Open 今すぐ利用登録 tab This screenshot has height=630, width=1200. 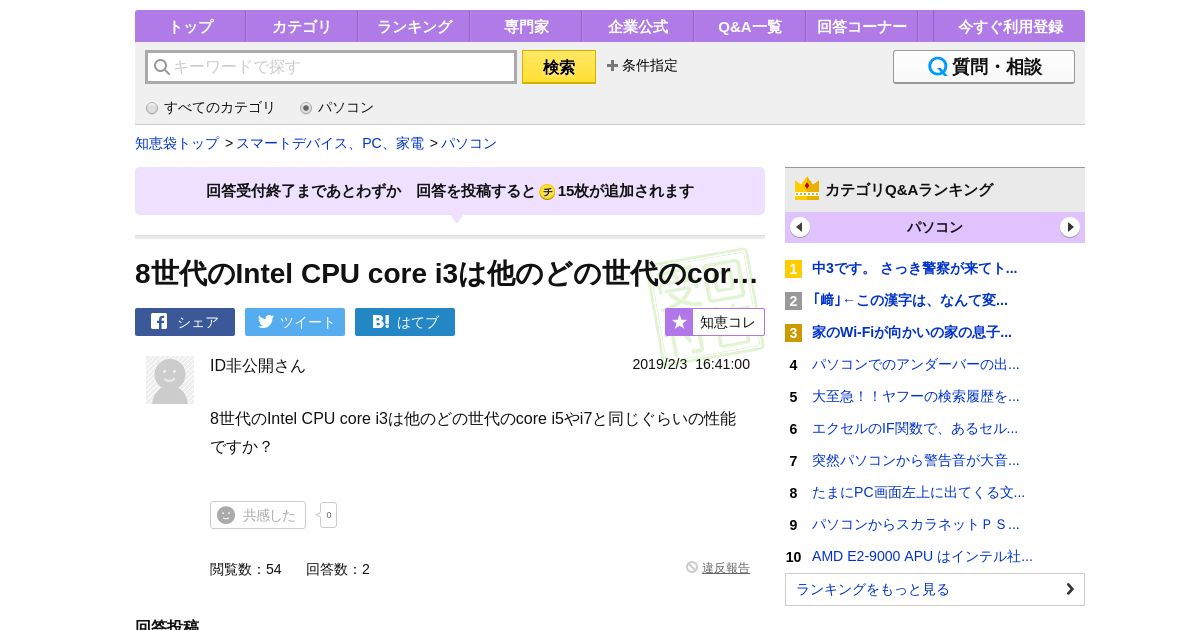pos(1010,26)
